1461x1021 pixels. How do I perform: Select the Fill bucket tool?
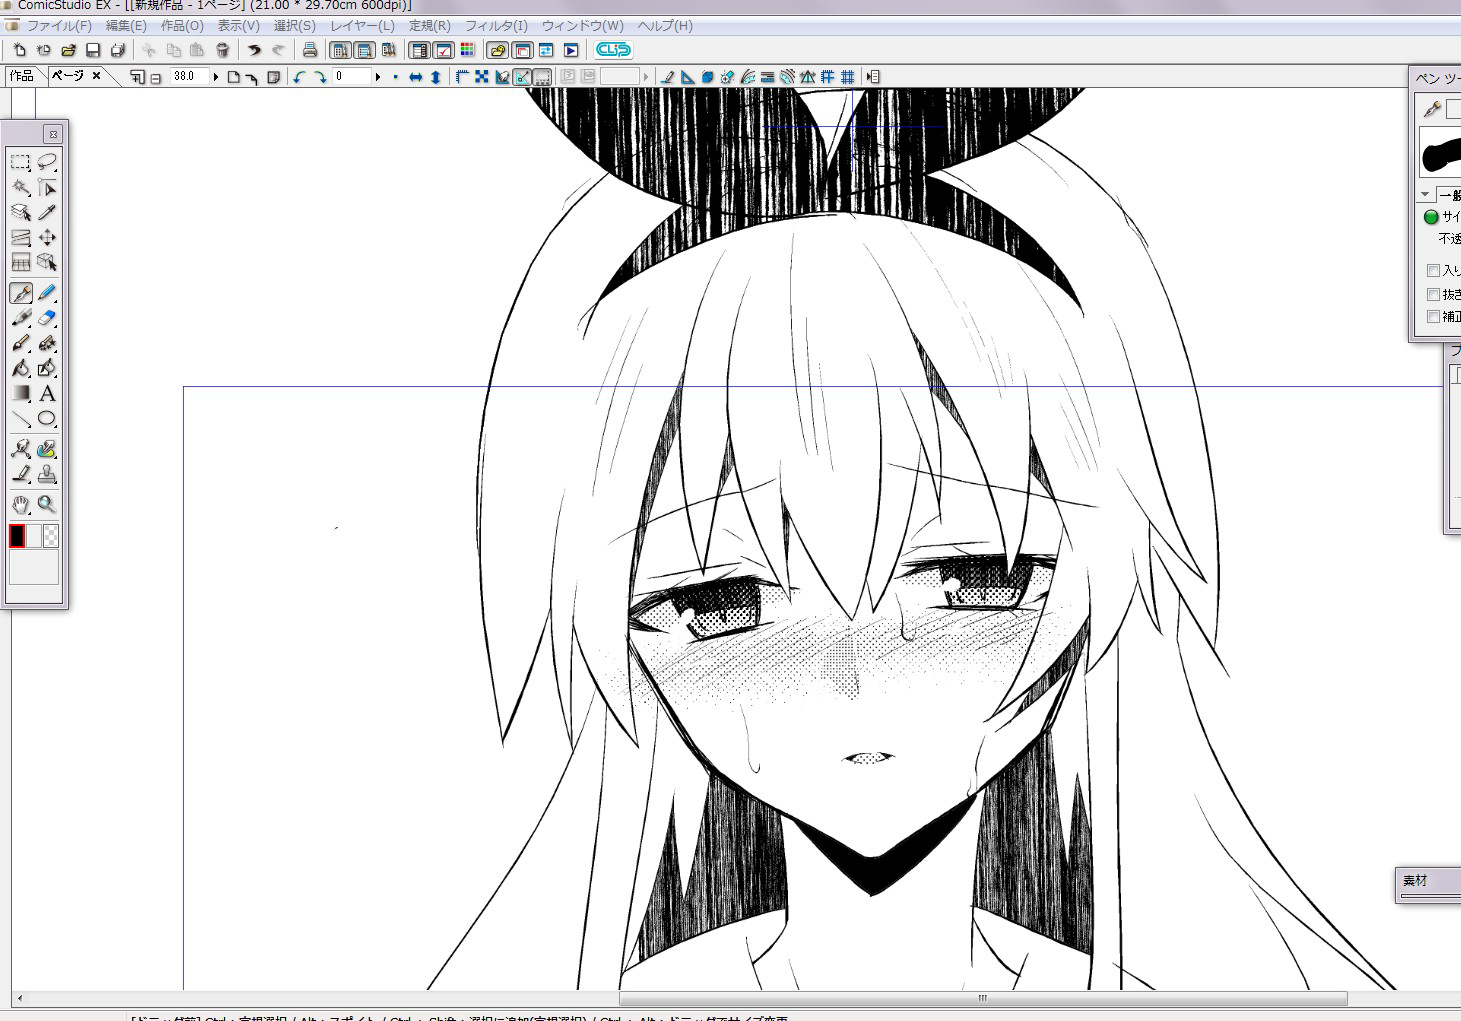click(x=20, y=369)
